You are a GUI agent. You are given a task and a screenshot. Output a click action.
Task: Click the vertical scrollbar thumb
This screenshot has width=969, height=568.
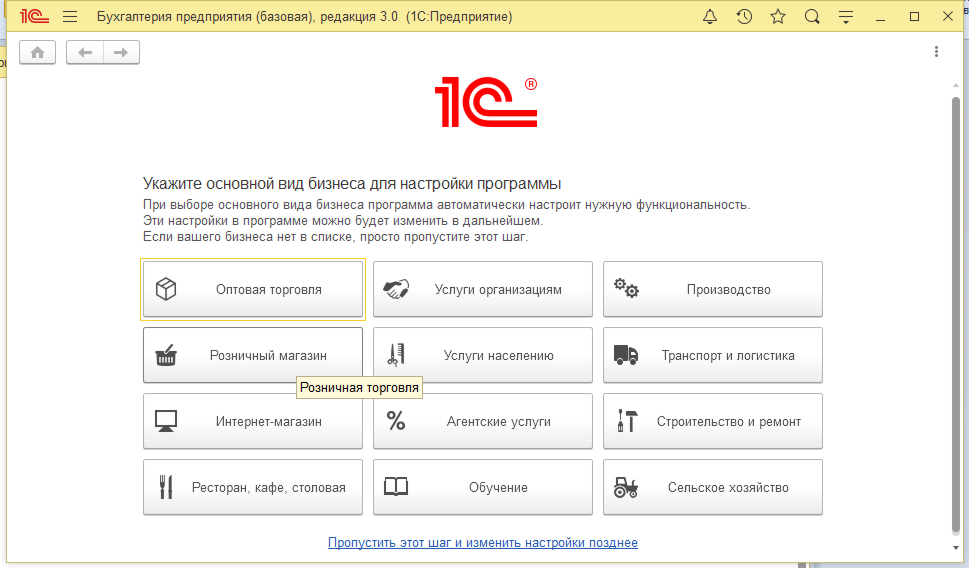pos(955,315)
